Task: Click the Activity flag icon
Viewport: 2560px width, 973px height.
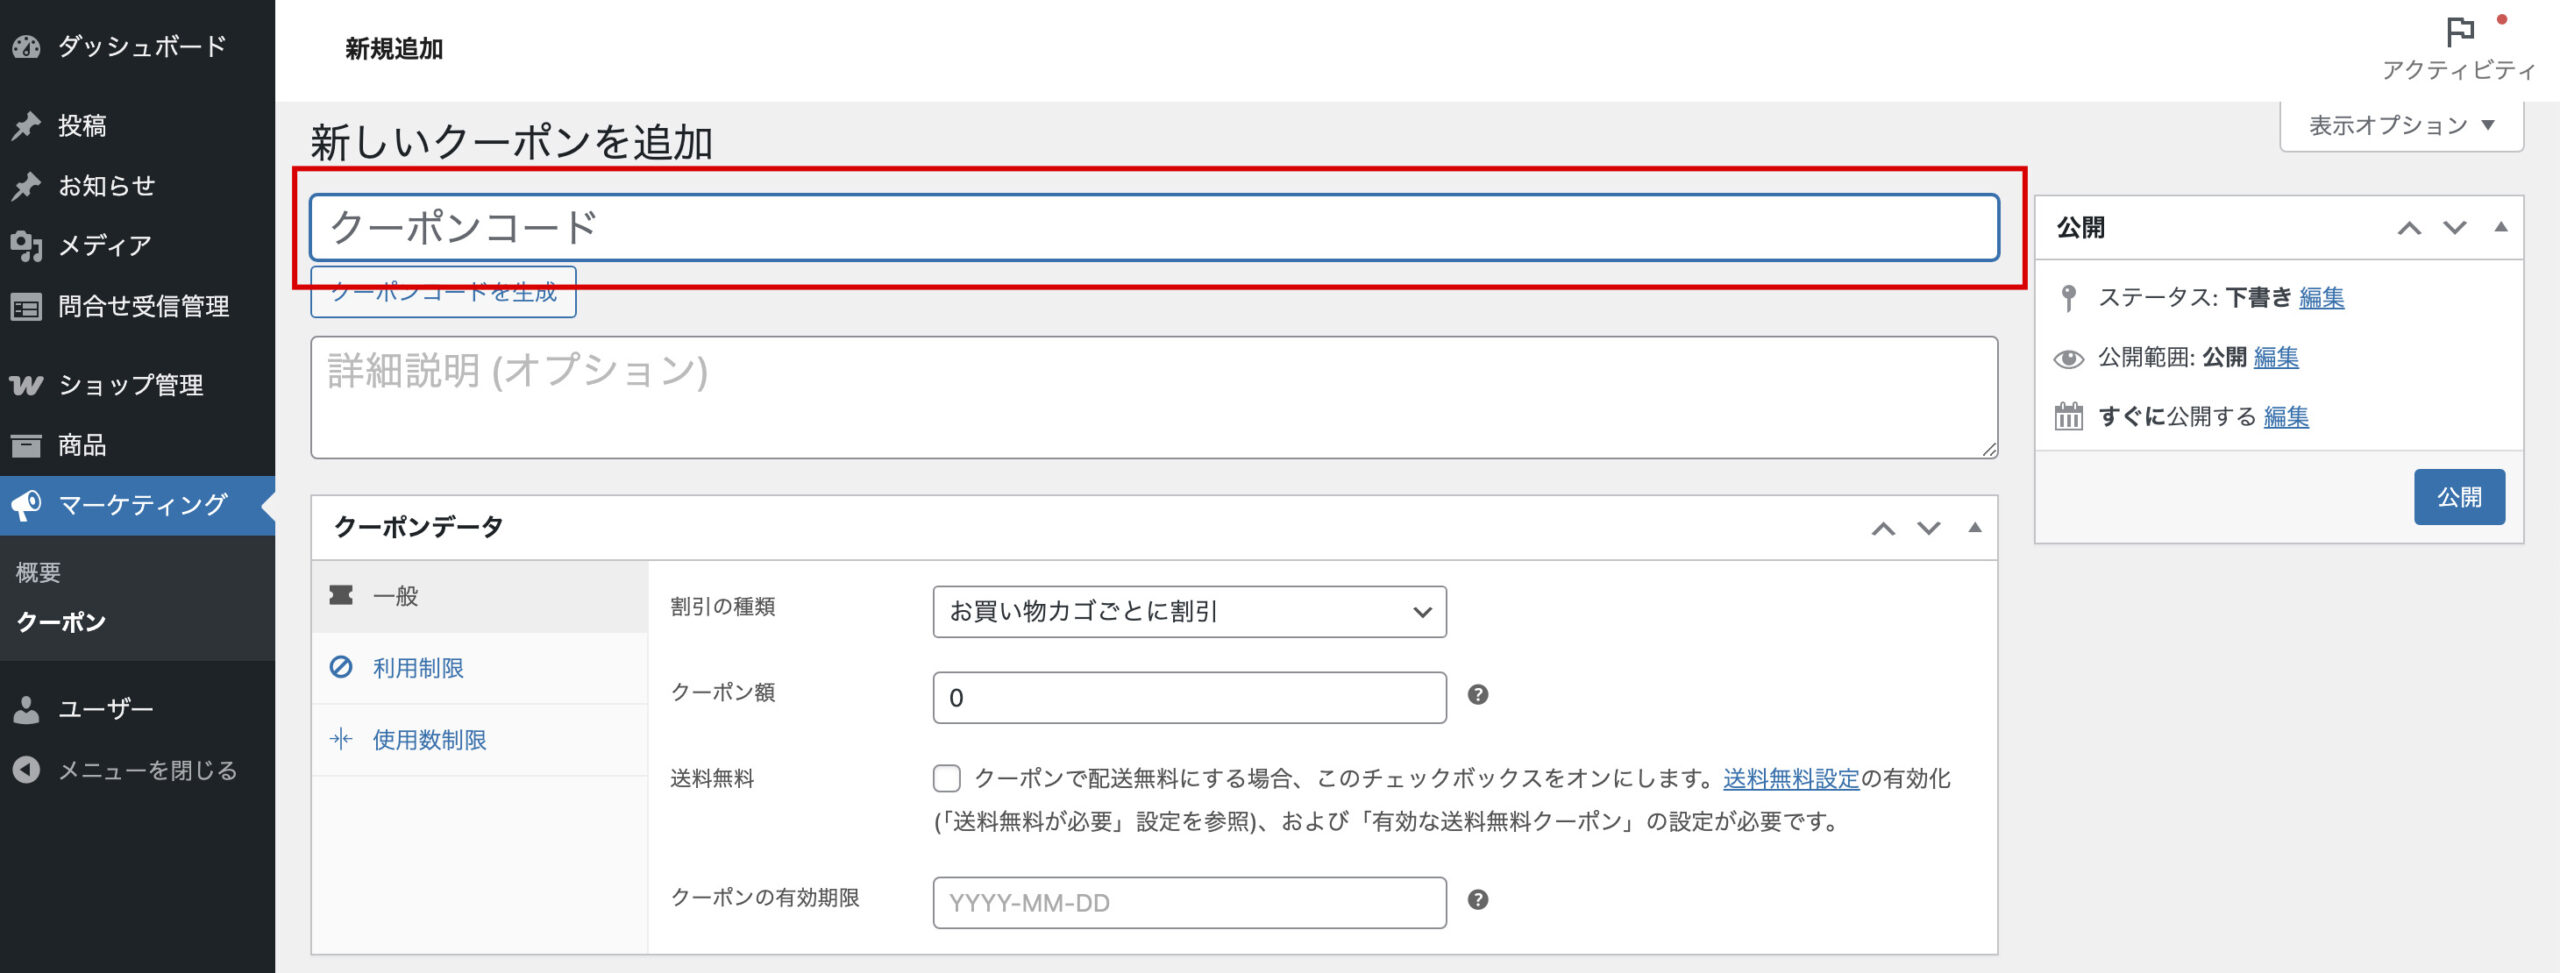Action: [2459, 32]
